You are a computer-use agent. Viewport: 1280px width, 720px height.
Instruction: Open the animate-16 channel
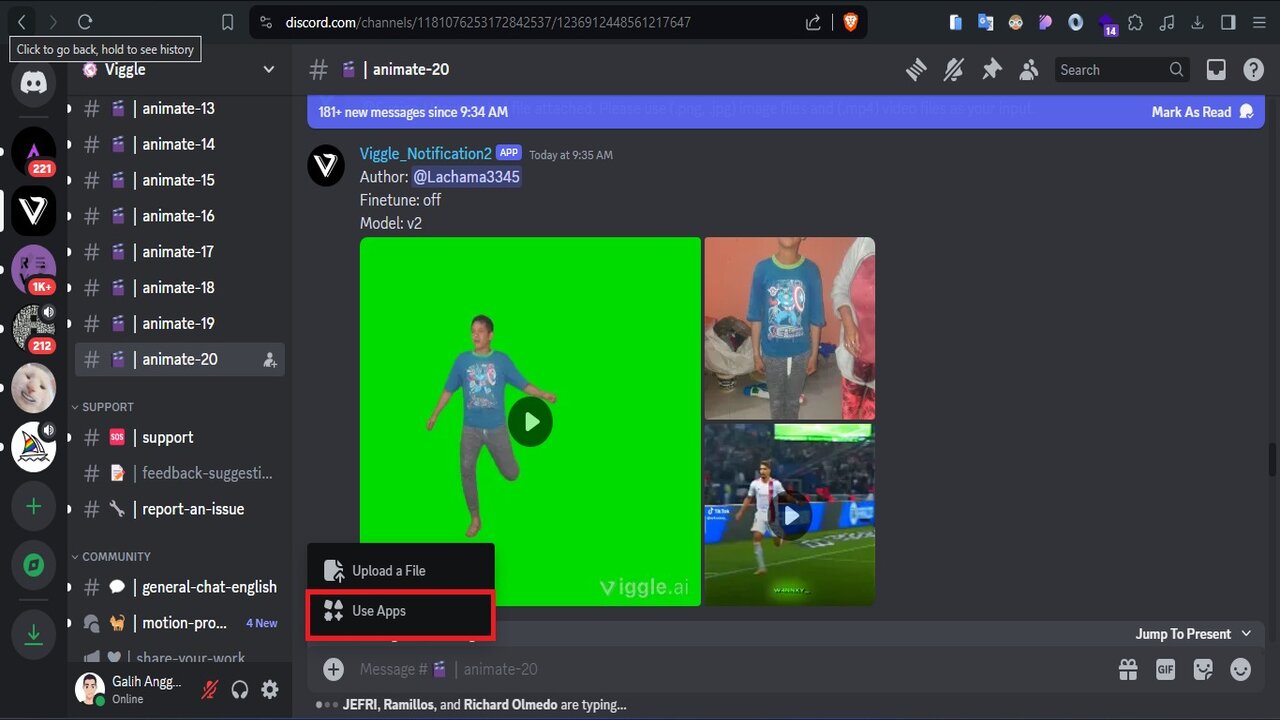180,216
